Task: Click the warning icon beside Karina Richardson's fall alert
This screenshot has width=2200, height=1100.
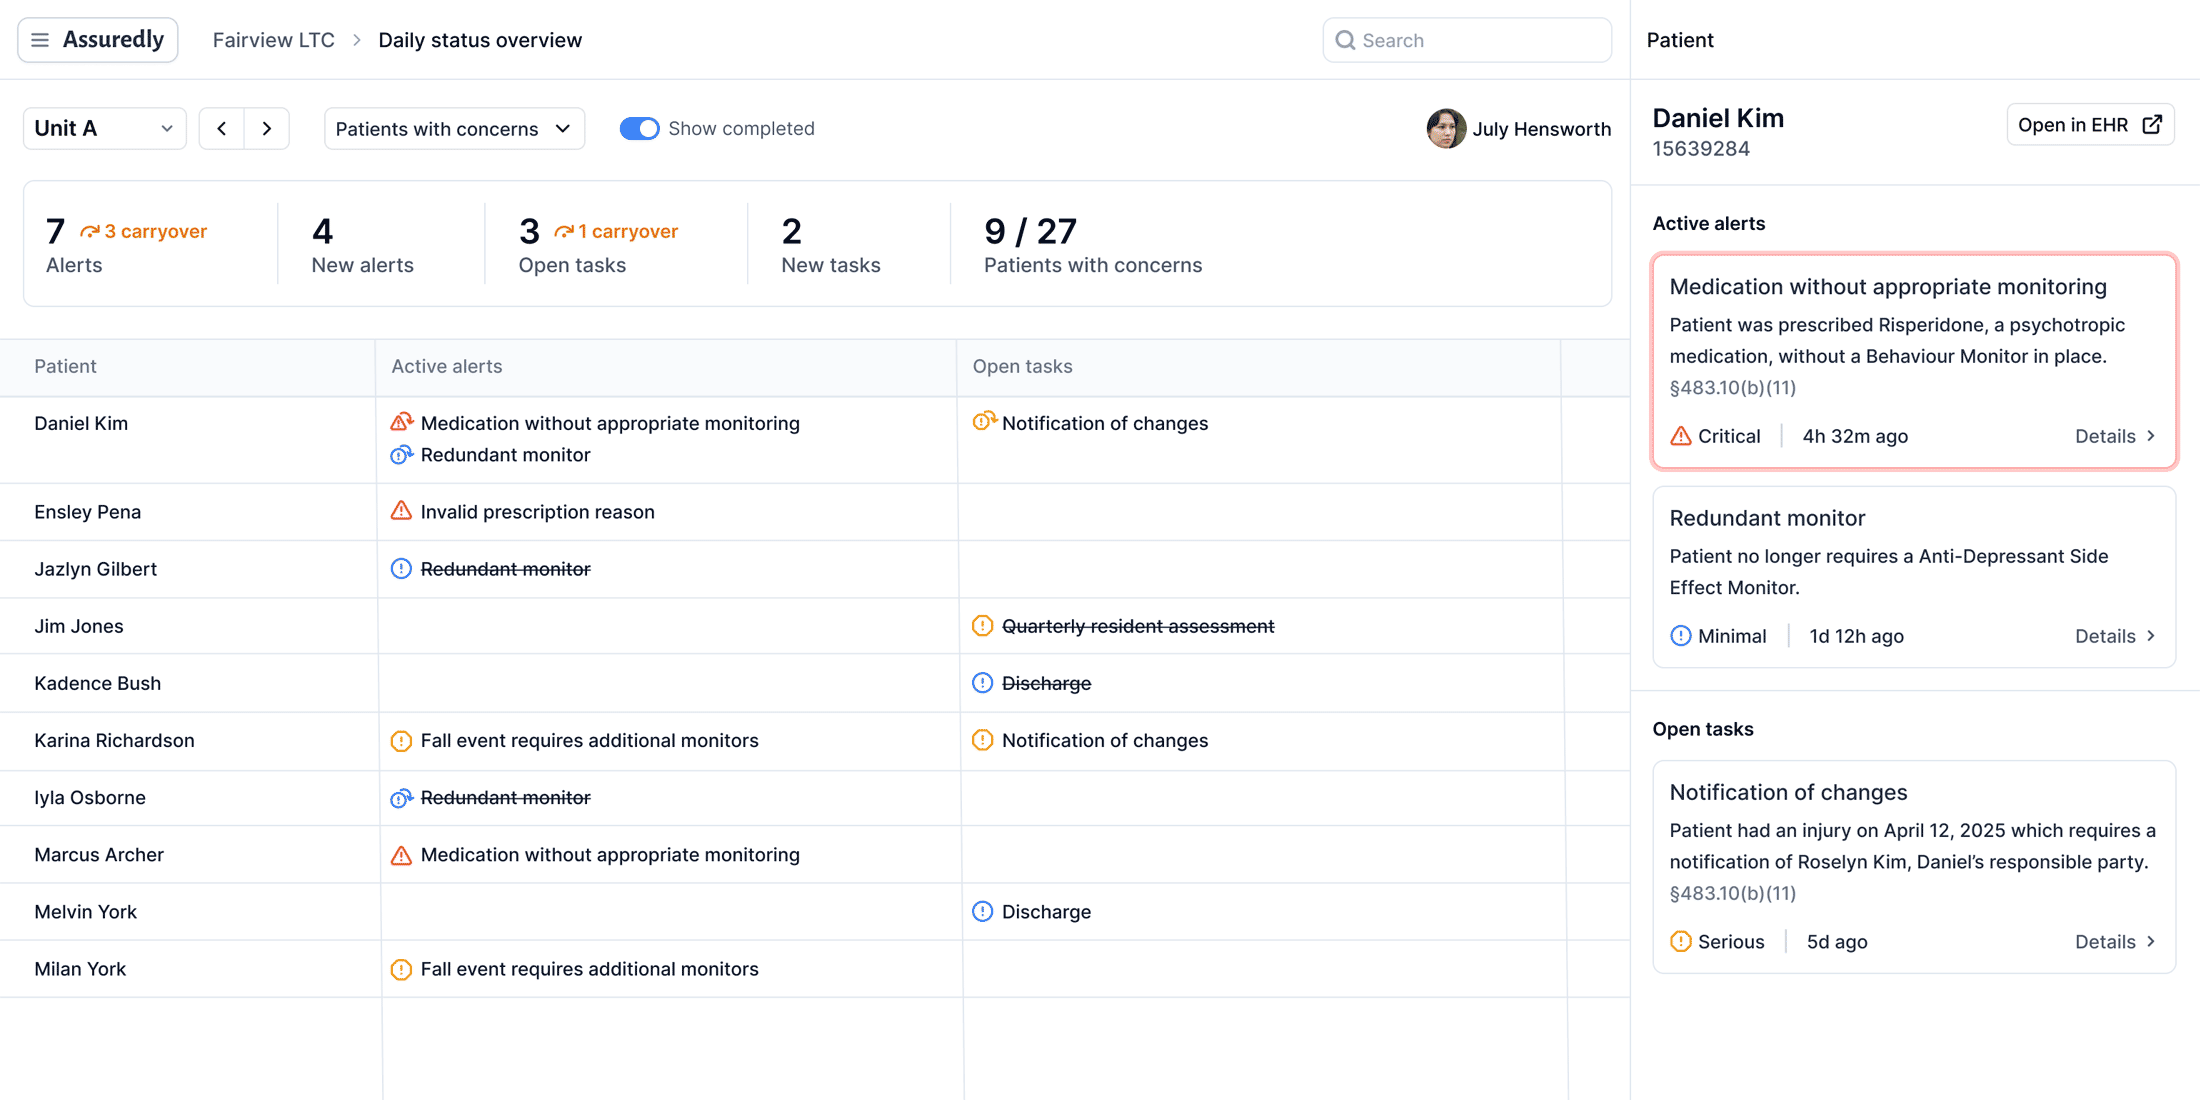Action: [x=401, y=740]
